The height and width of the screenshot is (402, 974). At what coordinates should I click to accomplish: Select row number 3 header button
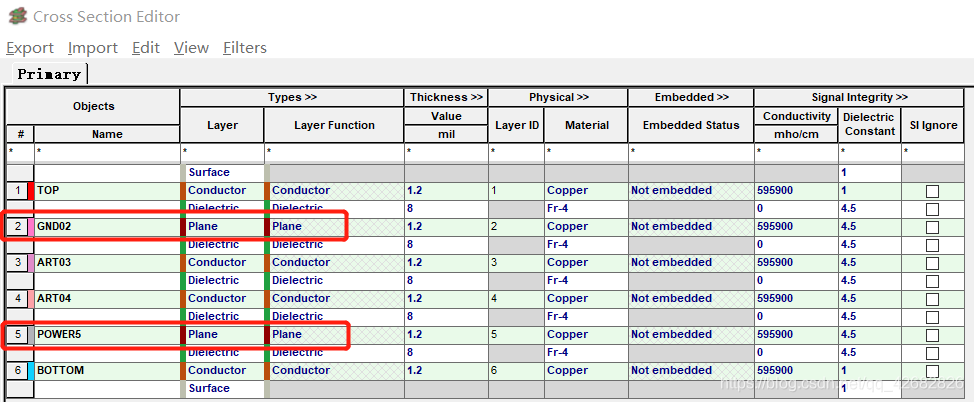click(x=17, y=263)
